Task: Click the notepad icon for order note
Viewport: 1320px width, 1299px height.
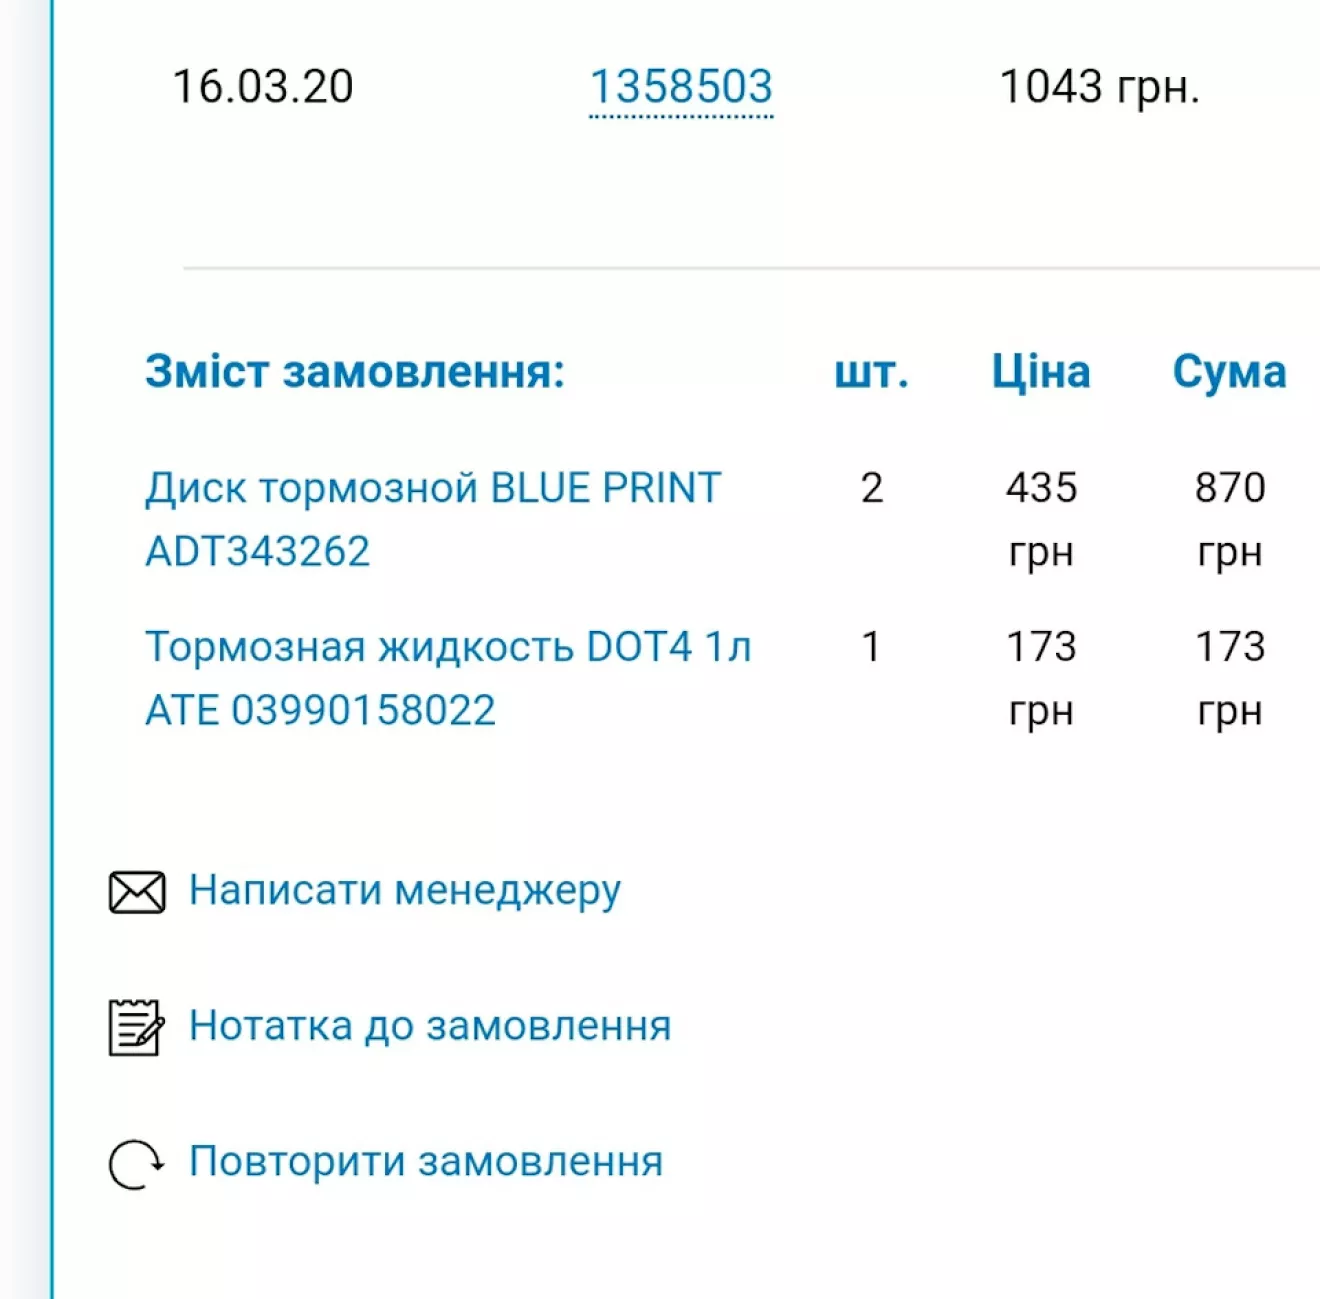Action: (136, 1027)
